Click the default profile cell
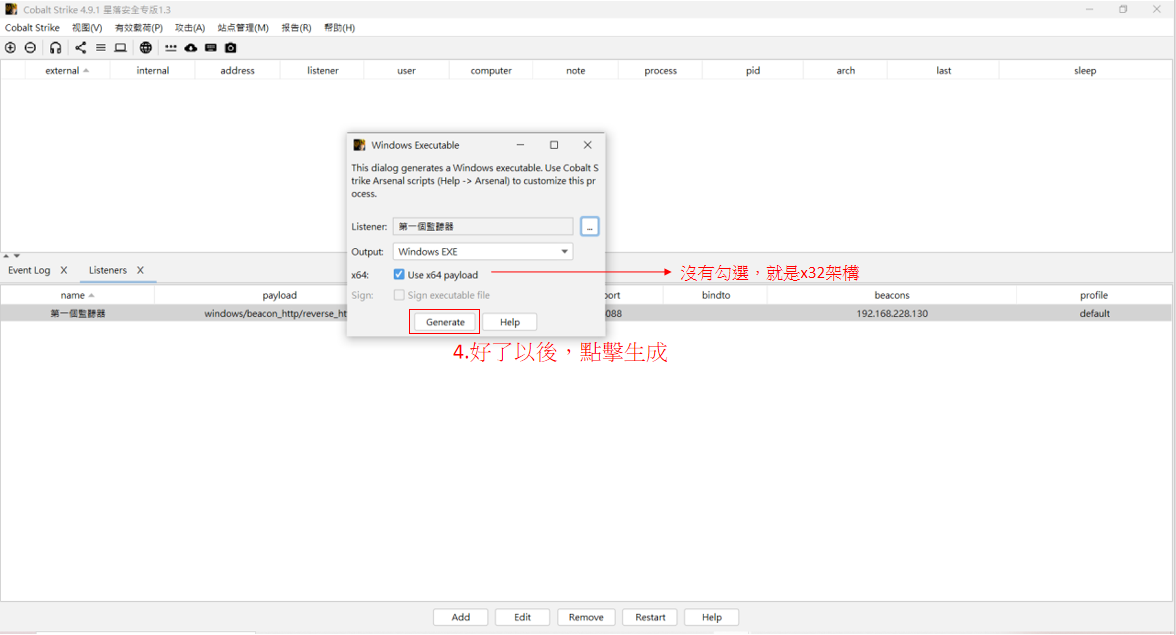1176x635 pixels. [1094, 313]
